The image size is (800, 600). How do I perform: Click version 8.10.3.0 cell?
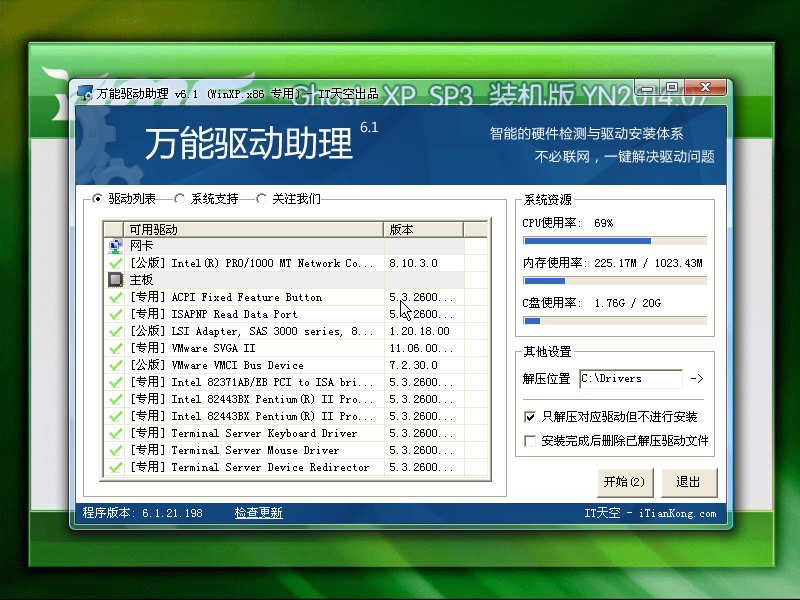[x=413, y=263]
